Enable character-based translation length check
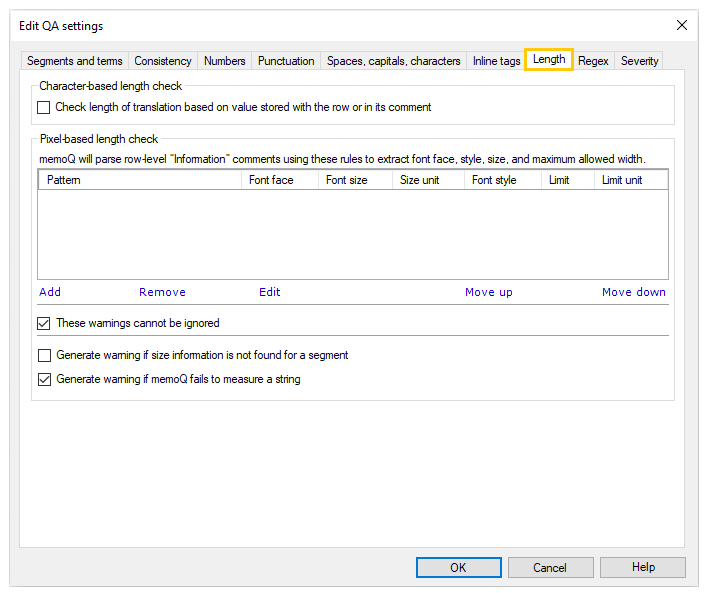The width and height of the screenshot is (705, 593). 44,107
